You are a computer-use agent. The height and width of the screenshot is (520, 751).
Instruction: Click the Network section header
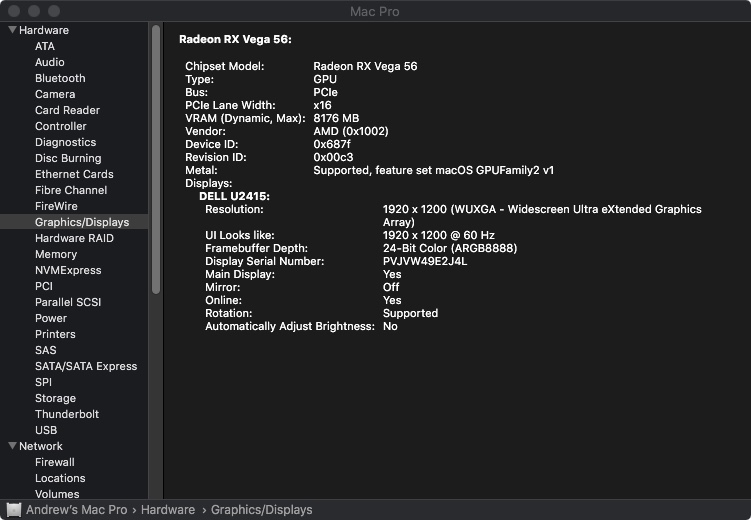(41, 446)
